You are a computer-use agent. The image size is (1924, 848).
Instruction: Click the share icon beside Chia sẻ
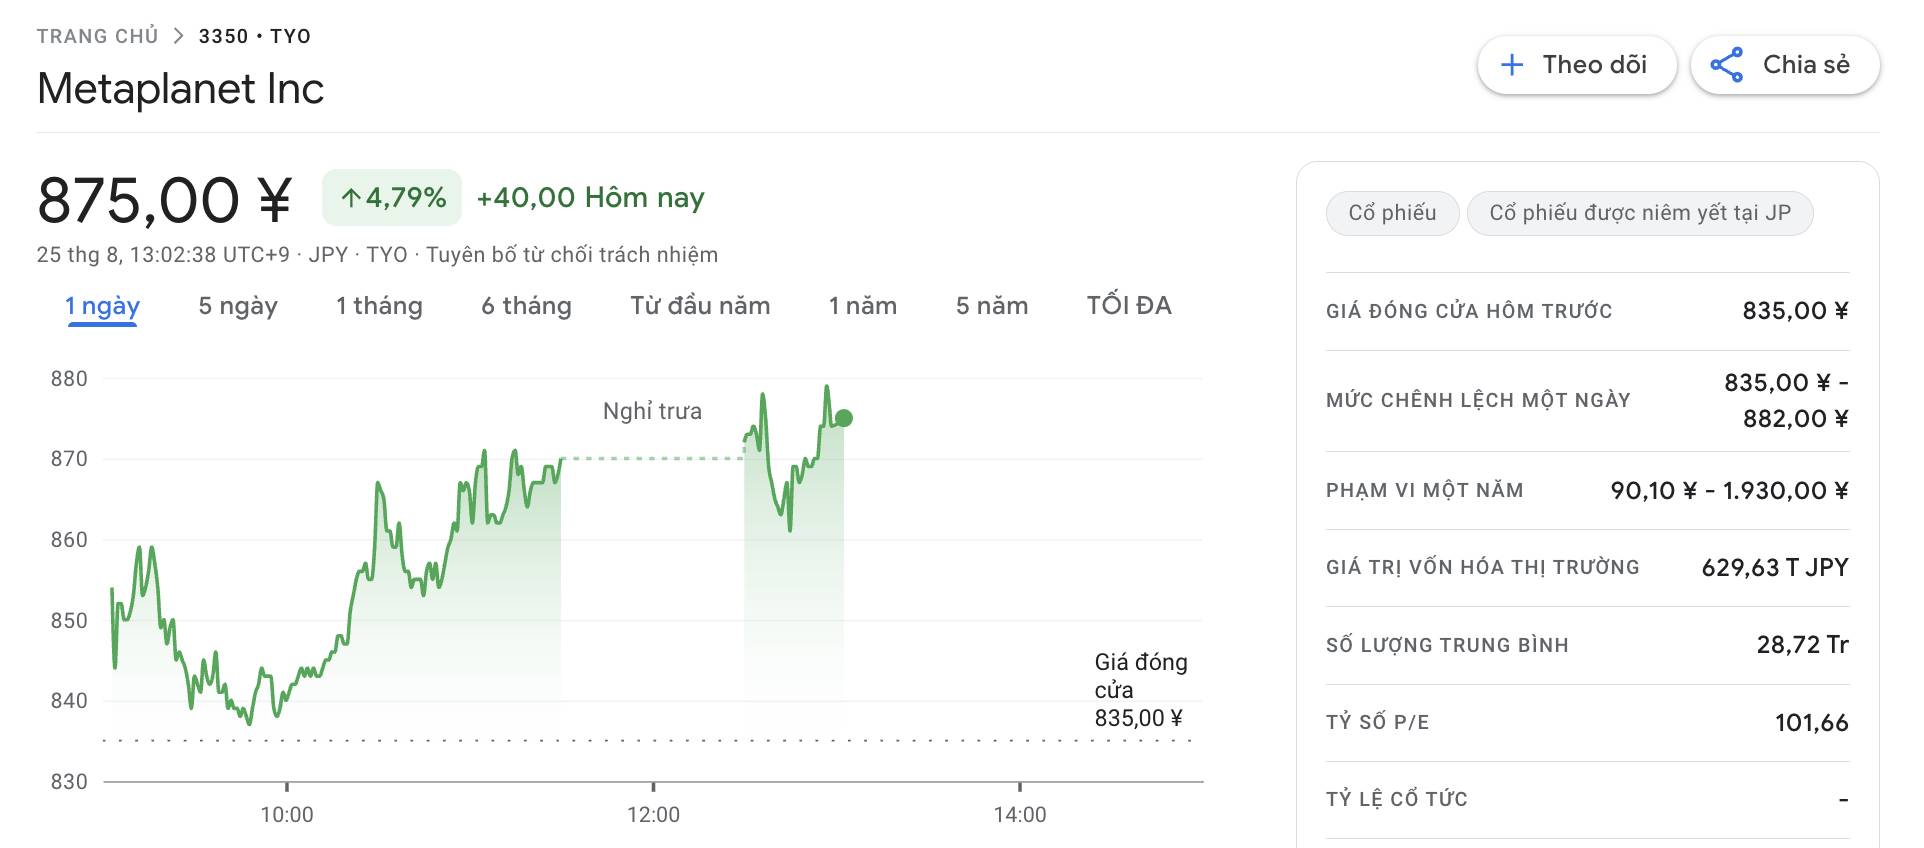click(1726, 65)
